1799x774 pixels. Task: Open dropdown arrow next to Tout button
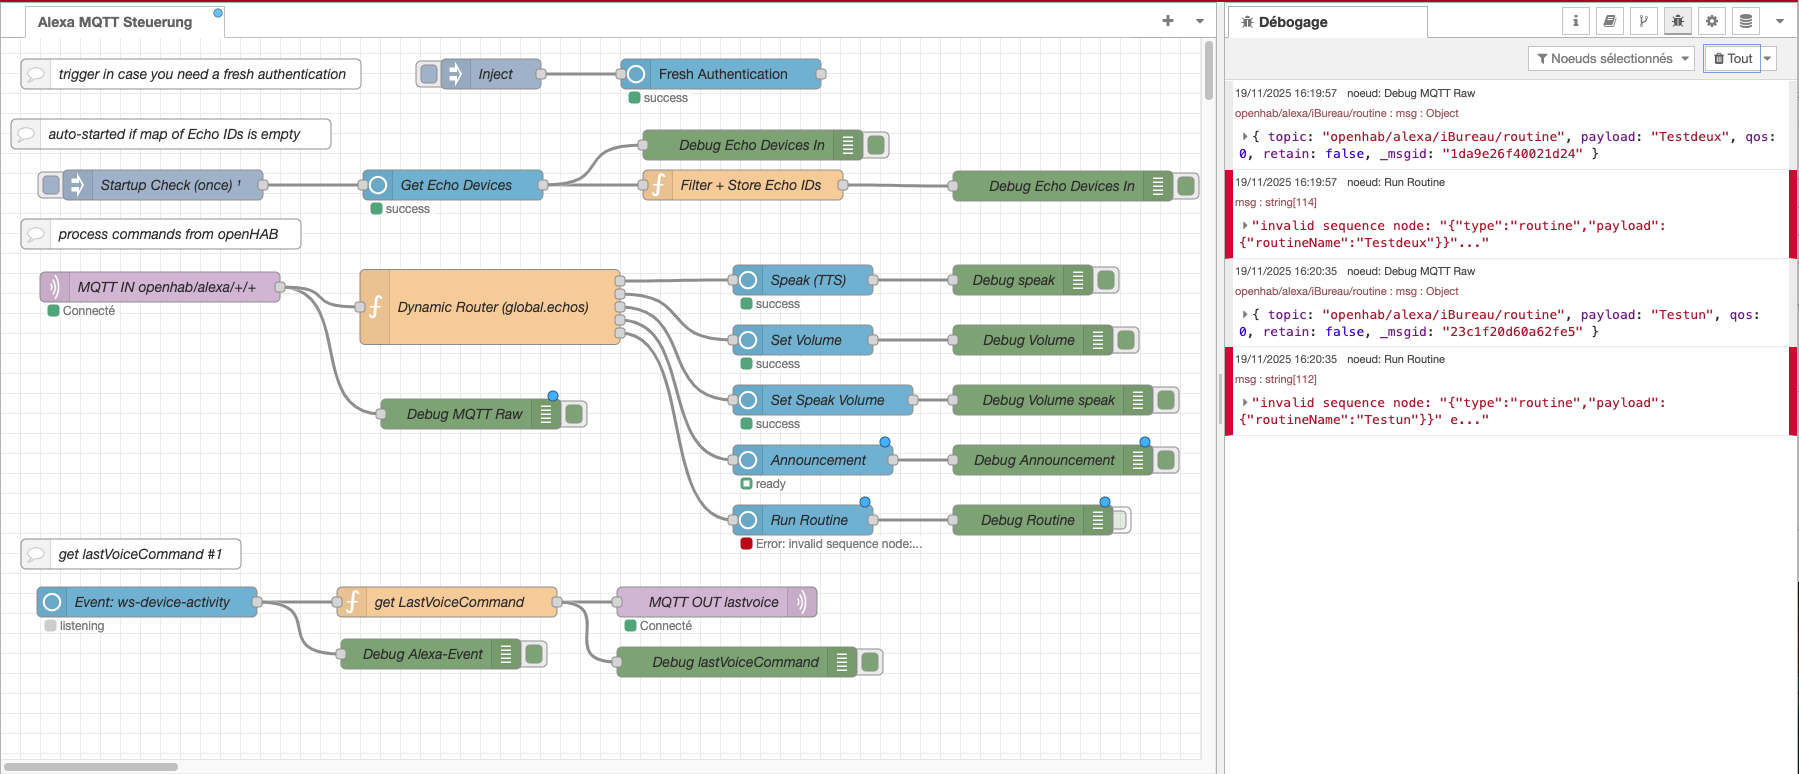(x=1768, y=59)
